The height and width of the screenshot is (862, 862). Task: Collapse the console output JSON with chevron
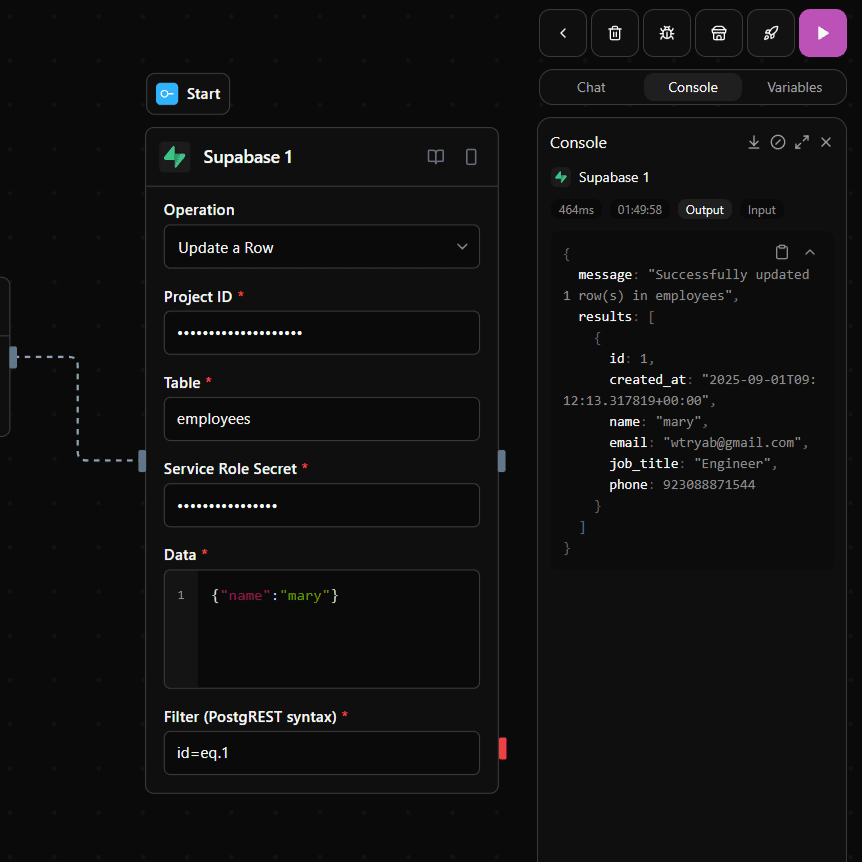pos(810,252)
